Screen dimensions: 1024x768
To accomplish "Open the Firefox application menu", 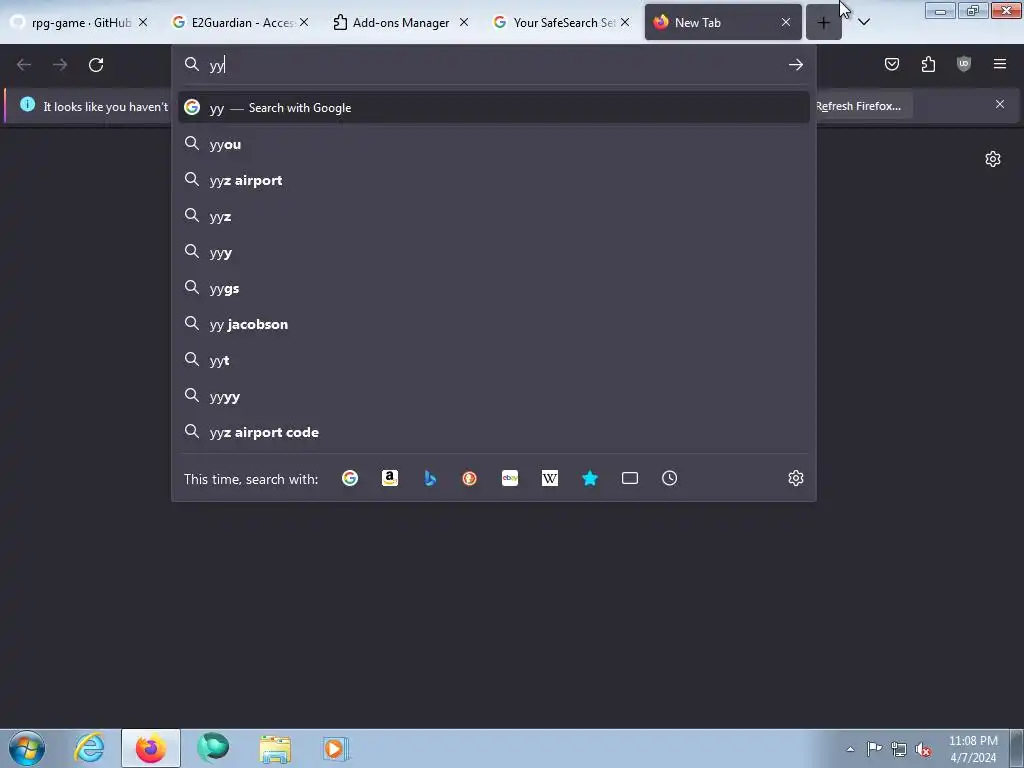I will [1000, 64].
